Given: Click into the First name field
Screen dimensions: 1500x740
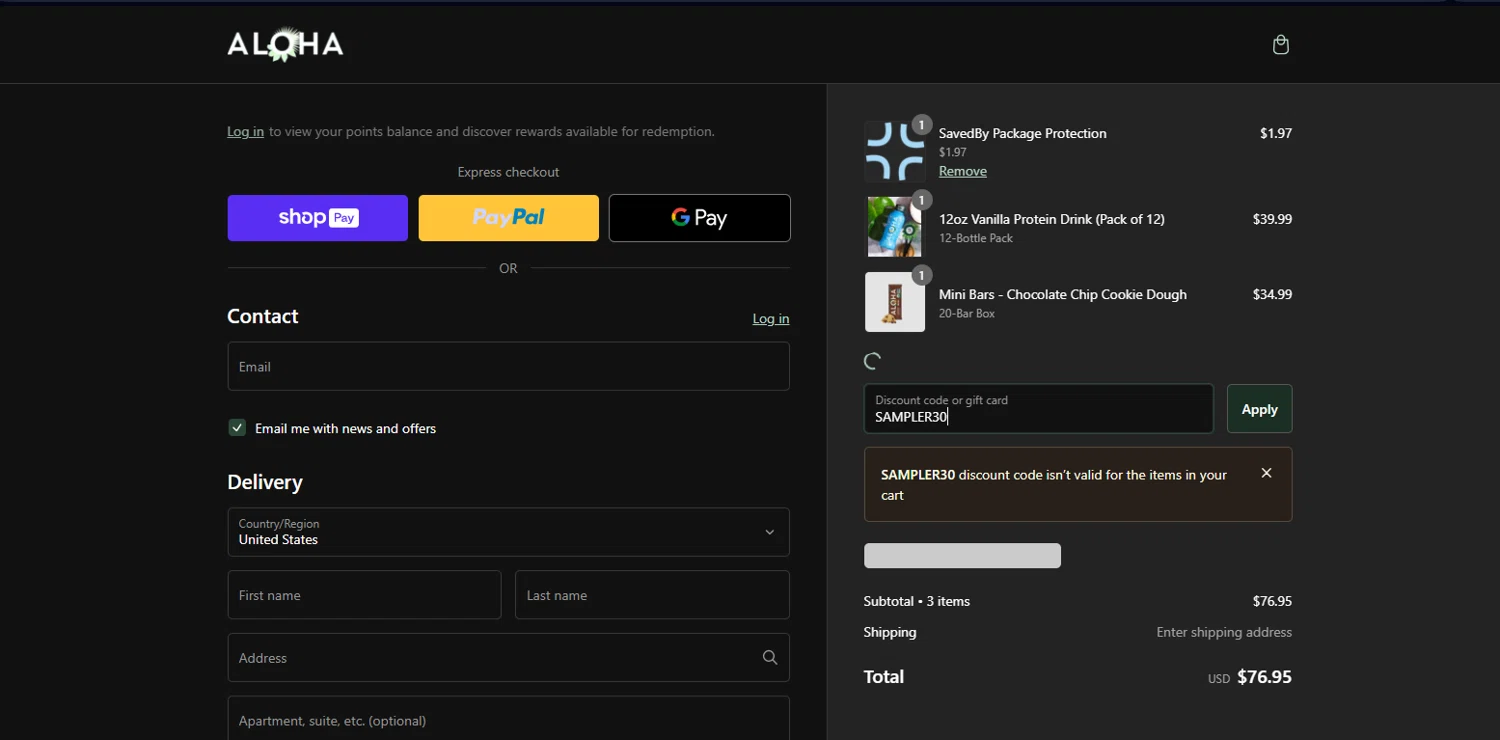Looking at the screenshot, I should pyautogui.click(x=364, y=595).
